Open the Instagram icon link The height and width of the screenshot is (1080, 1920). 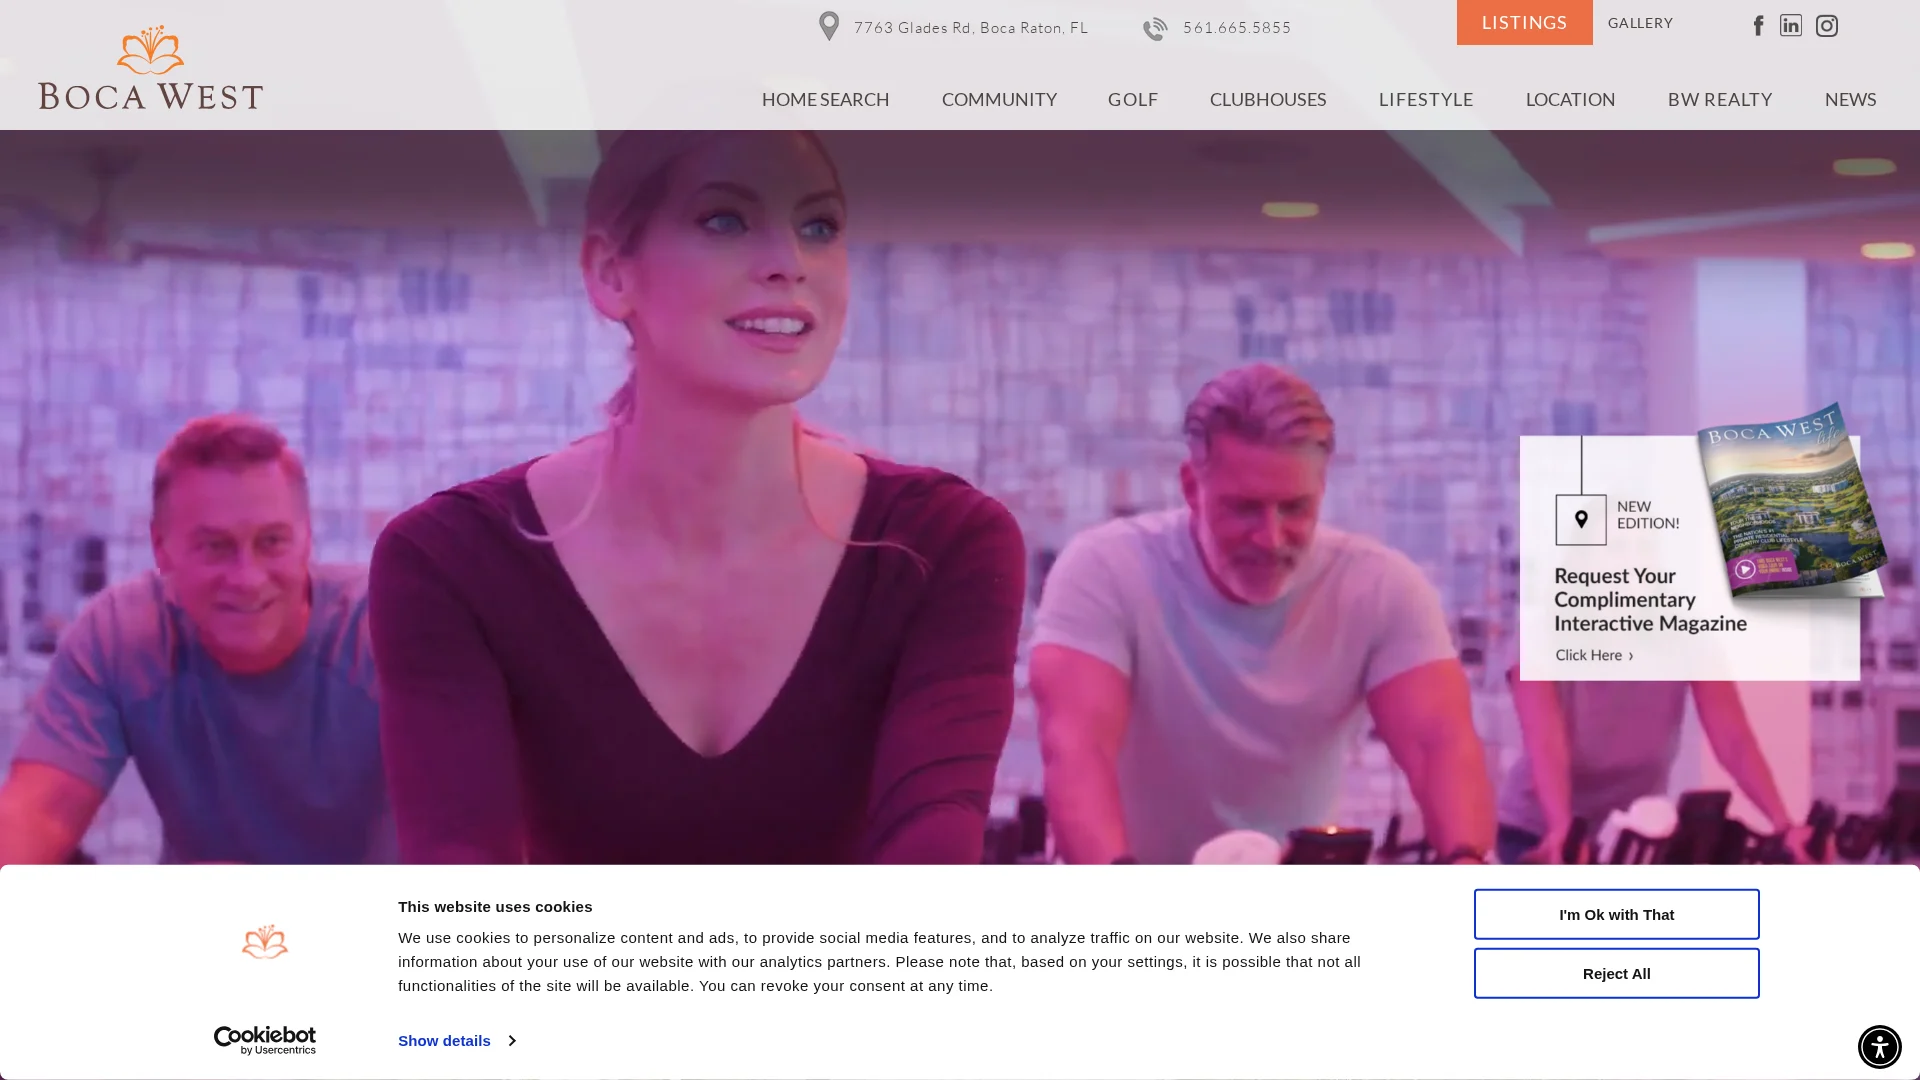pyautogui.click(x=1827, y=26)
